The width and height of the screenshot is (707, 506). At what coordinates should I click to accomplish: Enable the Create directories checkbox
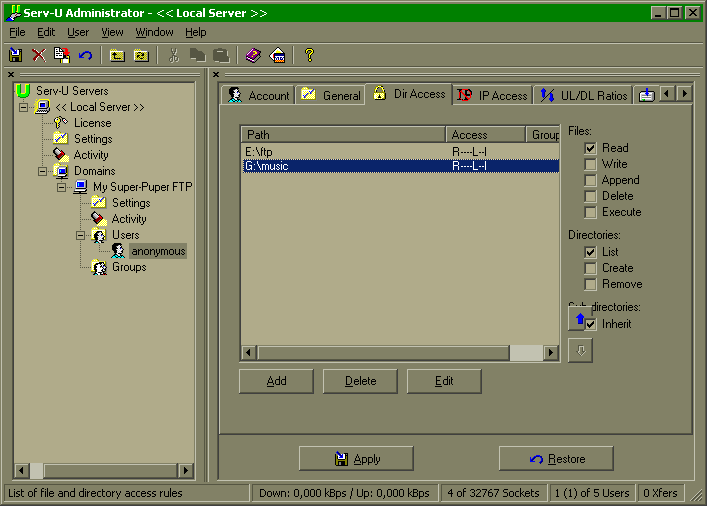coord(590,268)
